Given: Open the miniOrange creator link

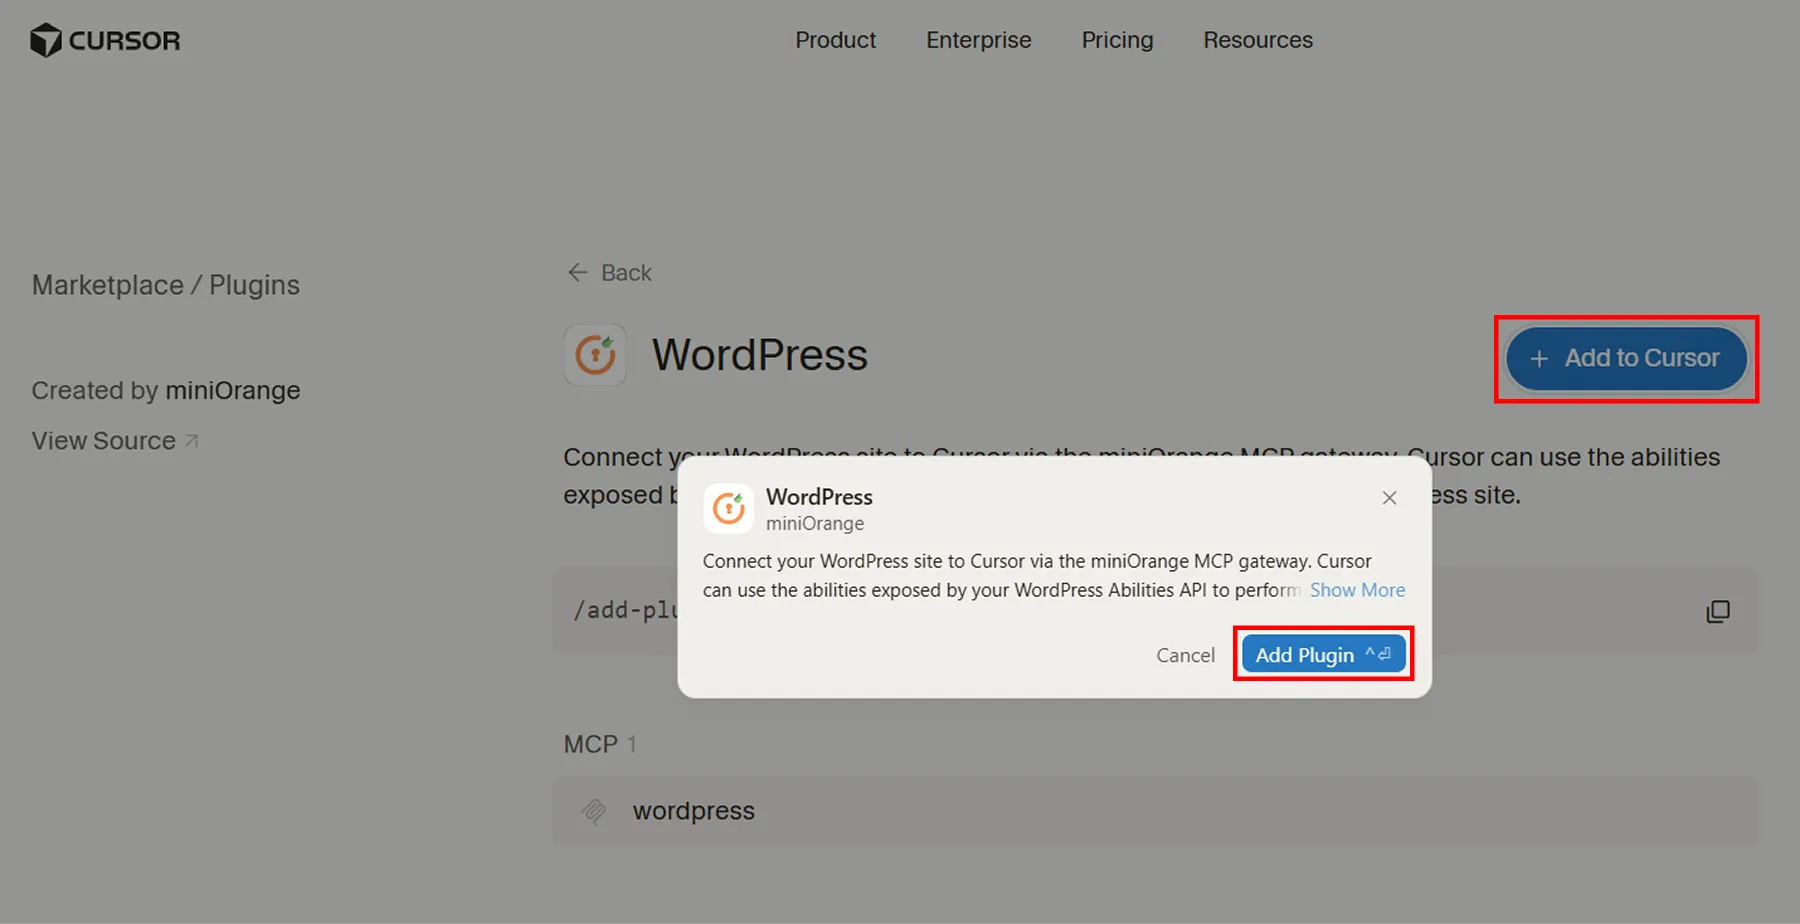Looking at the screenshot, I should [233, 390].
